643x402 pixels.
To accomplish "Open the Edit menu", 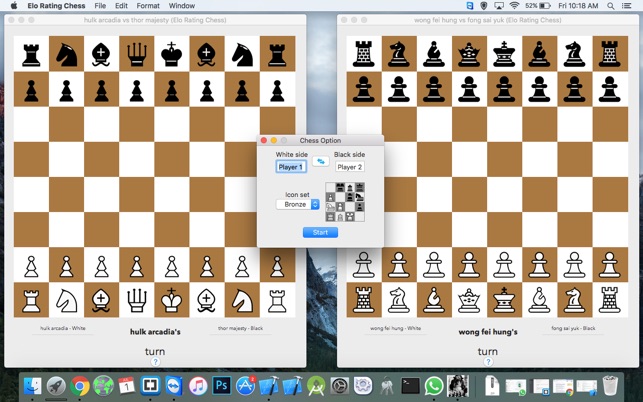I will pyautogui.click(x=121, y=6).
